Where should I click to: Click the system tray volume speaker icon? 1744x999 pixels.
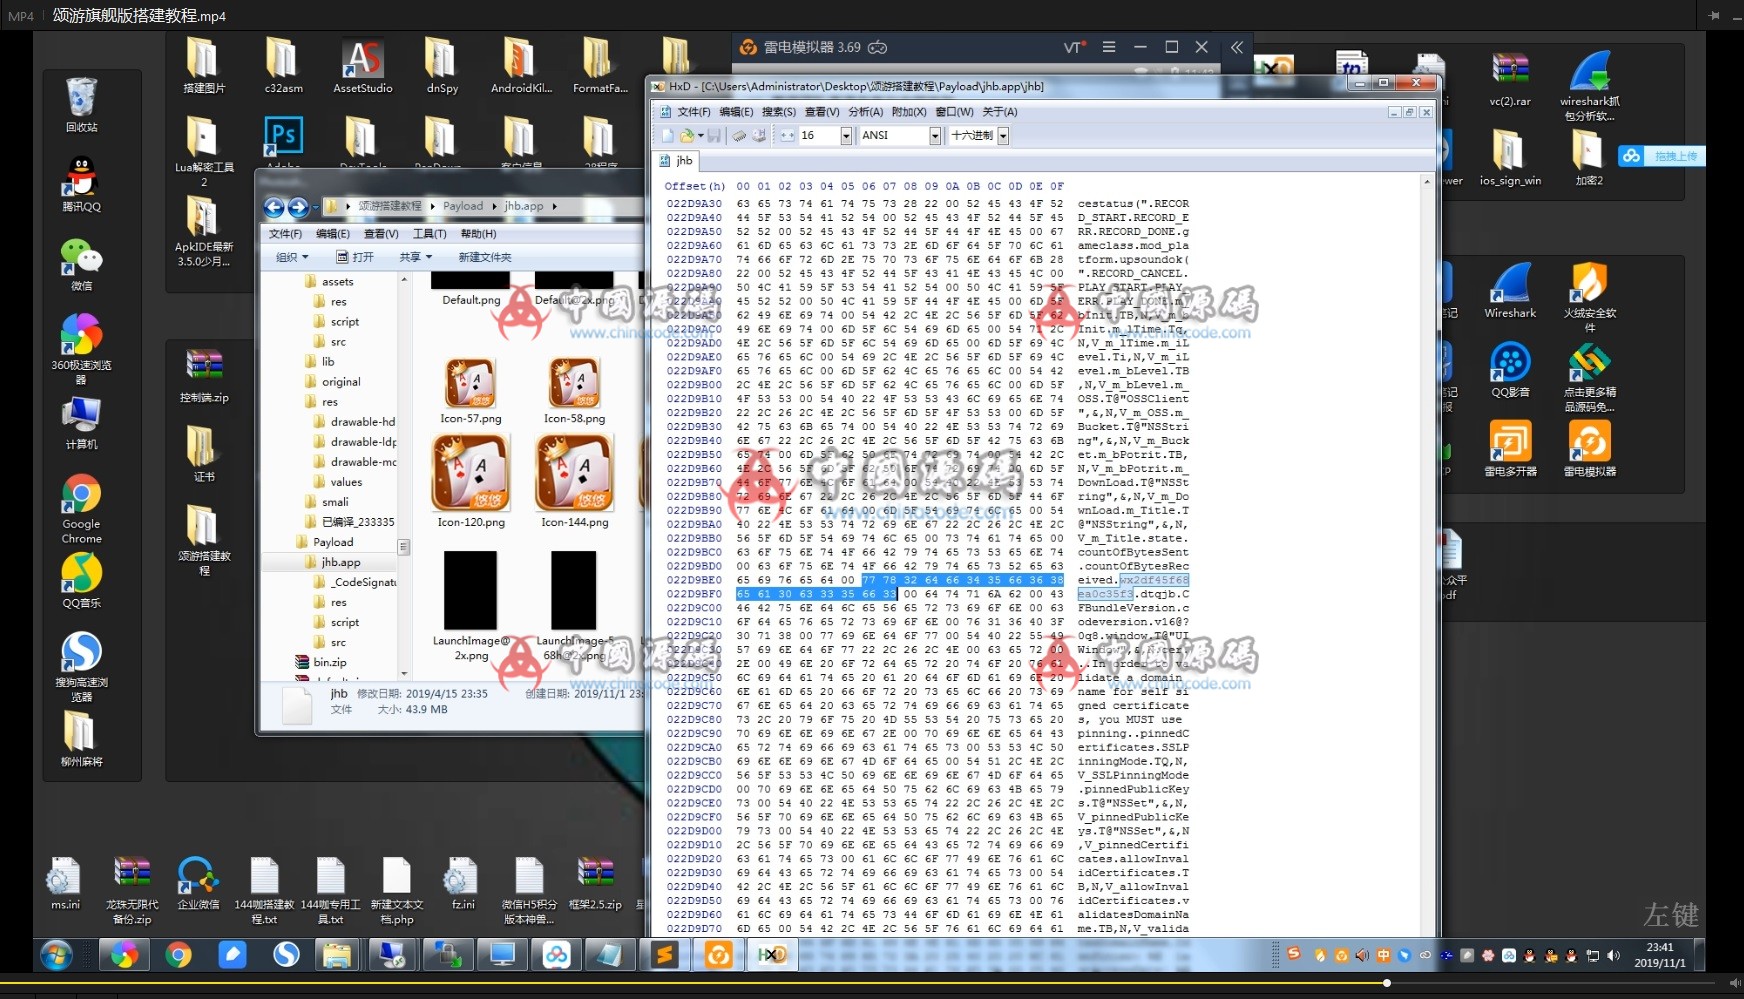coord(1613,956)
